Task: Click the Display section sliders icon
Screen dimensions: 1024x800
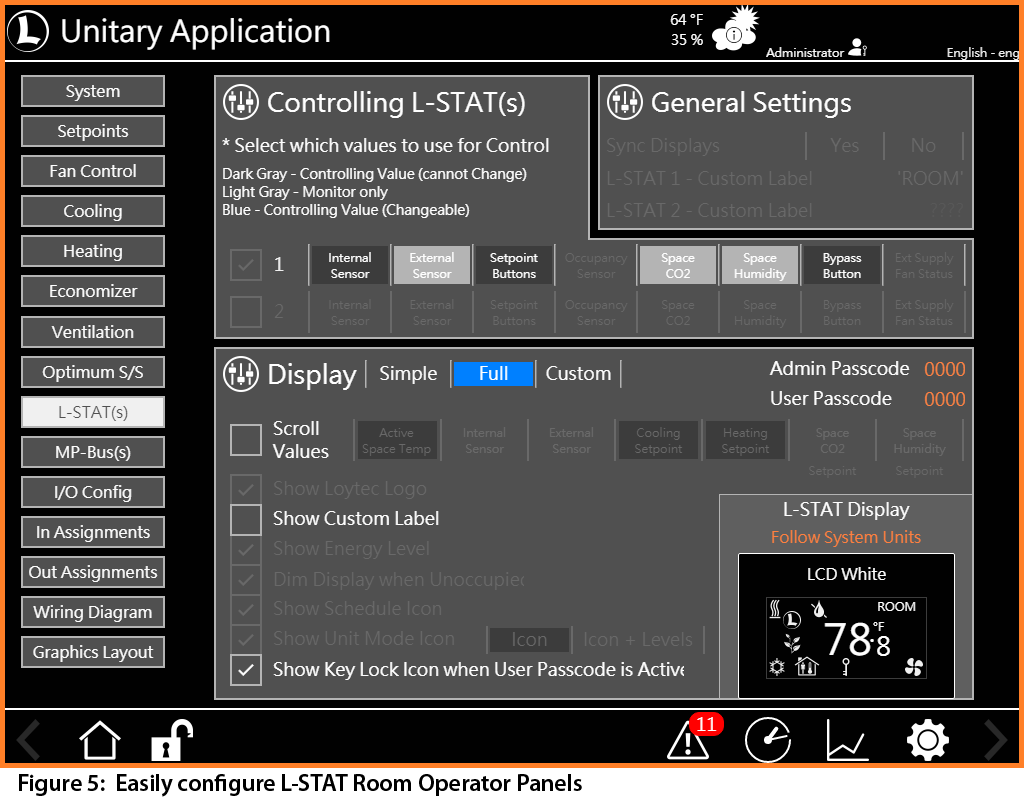Action: (241, 374)
